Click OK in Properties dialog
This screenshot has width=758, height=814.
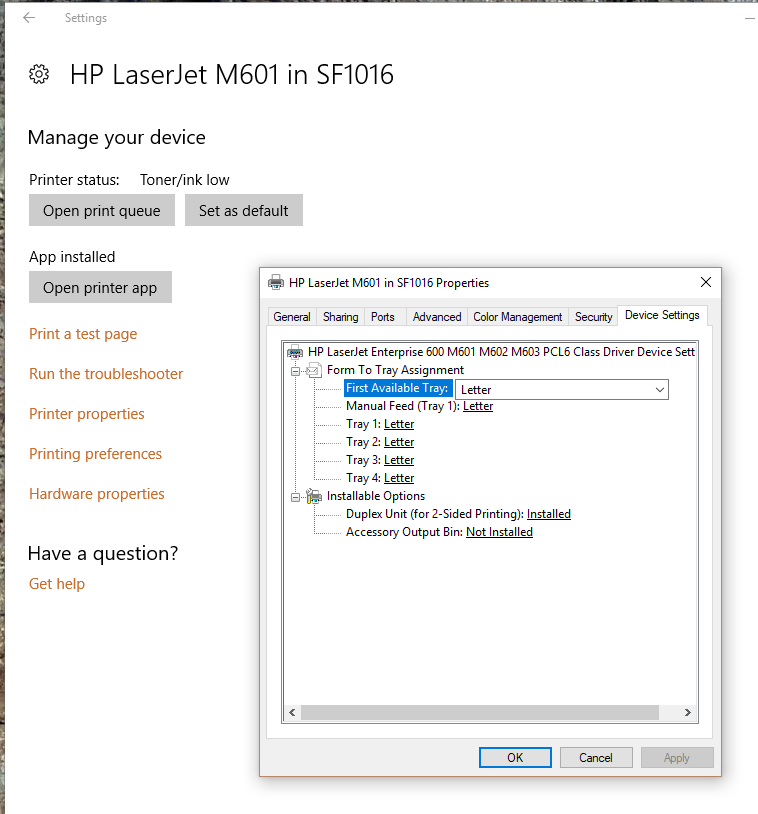tap(515, 757)
